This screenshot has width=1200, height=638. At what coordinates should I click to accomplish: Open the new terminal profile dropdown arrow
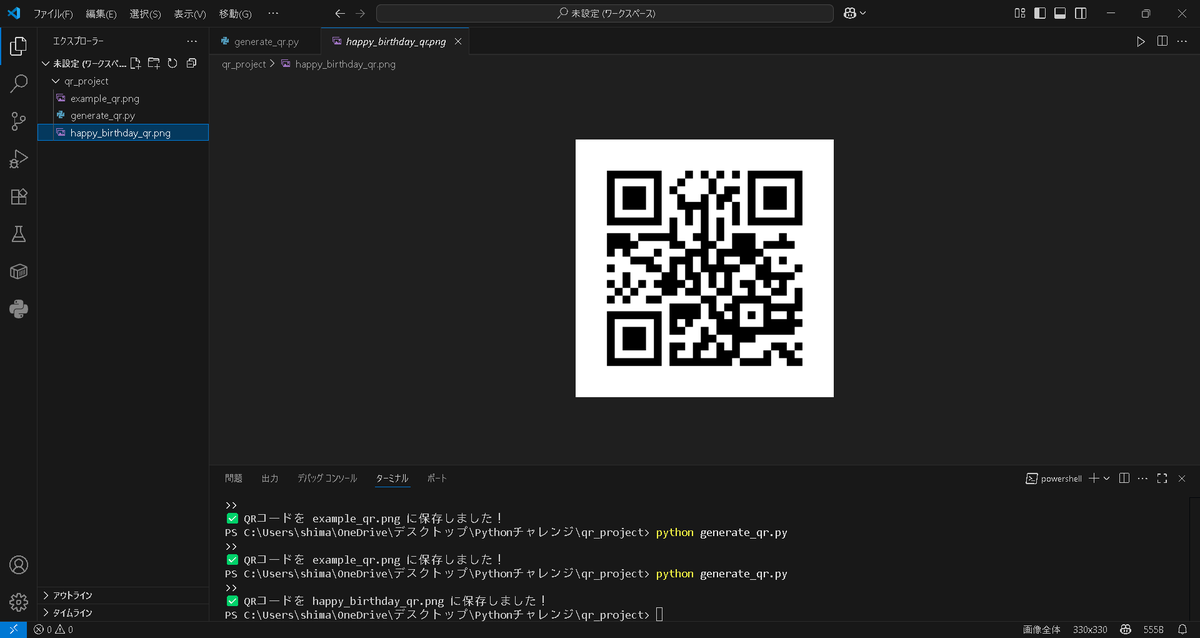click(1107, 479)
